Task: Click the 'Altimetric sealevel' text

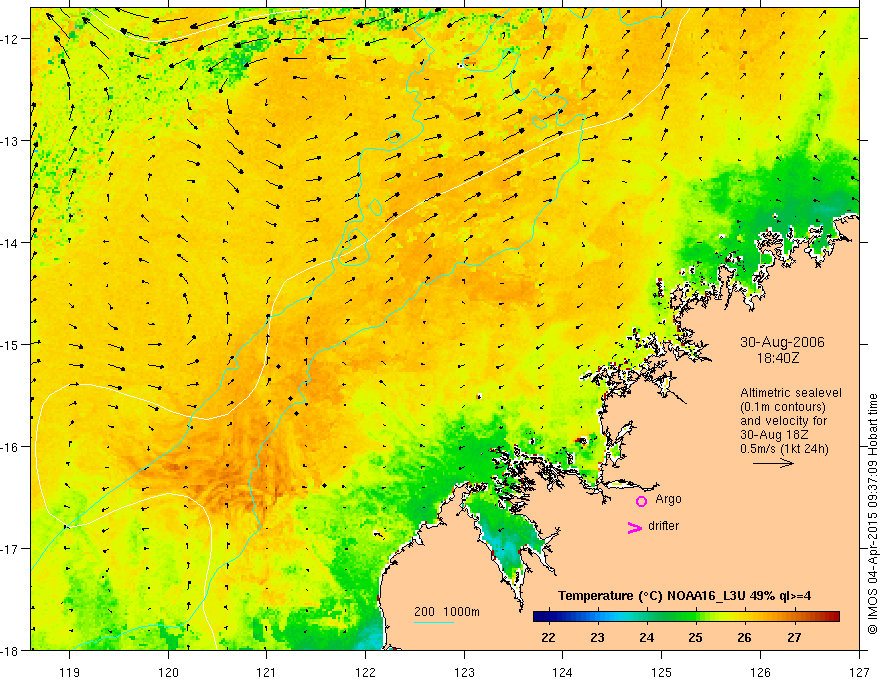Action: click(x=791, y=393)
